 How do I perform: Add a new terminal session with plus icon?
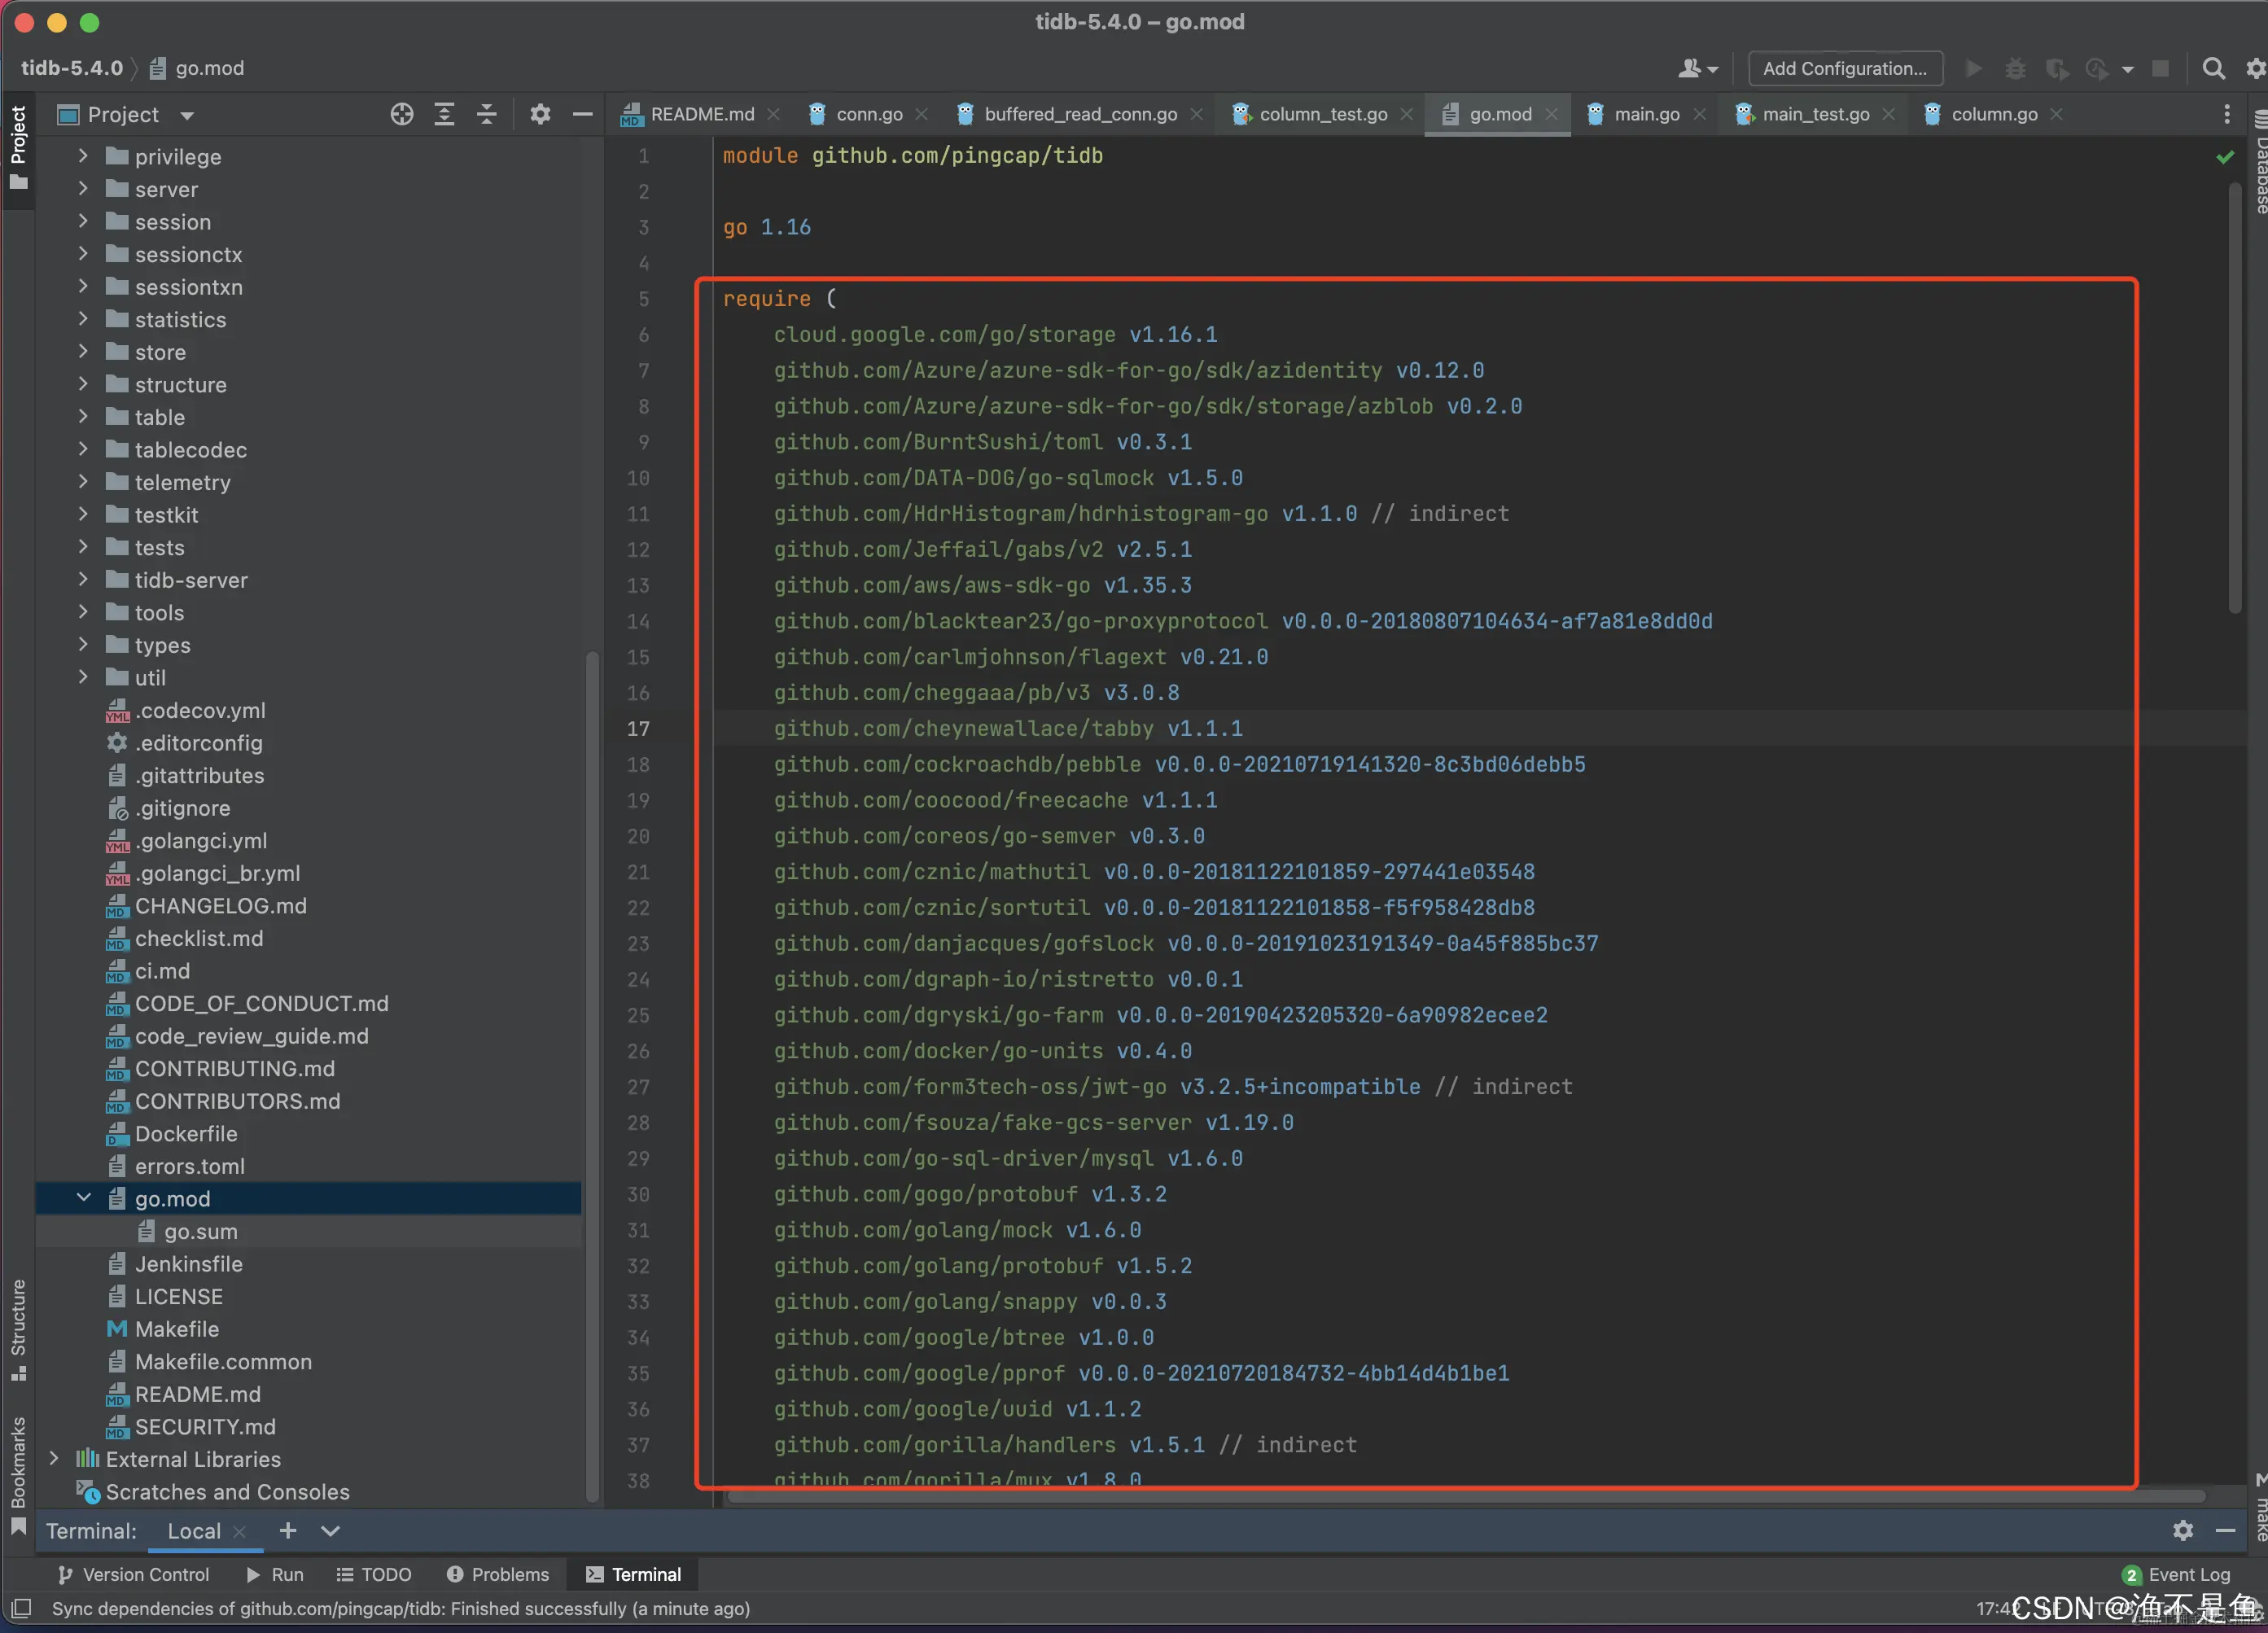[x=288, y=1530]
